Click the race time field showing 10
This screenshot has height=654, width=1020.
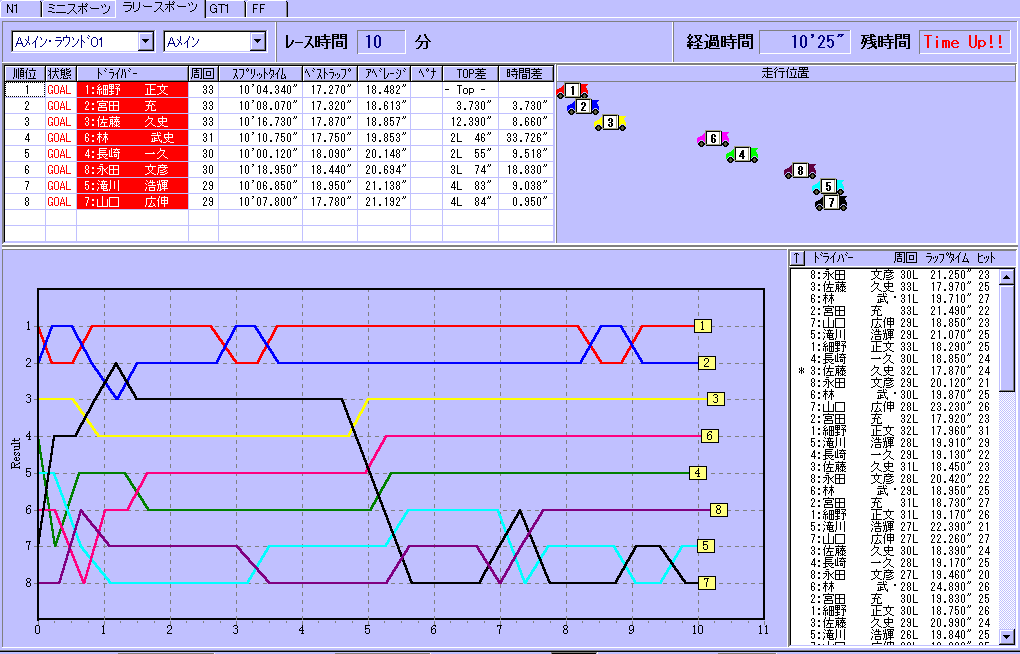coord(381,42)
